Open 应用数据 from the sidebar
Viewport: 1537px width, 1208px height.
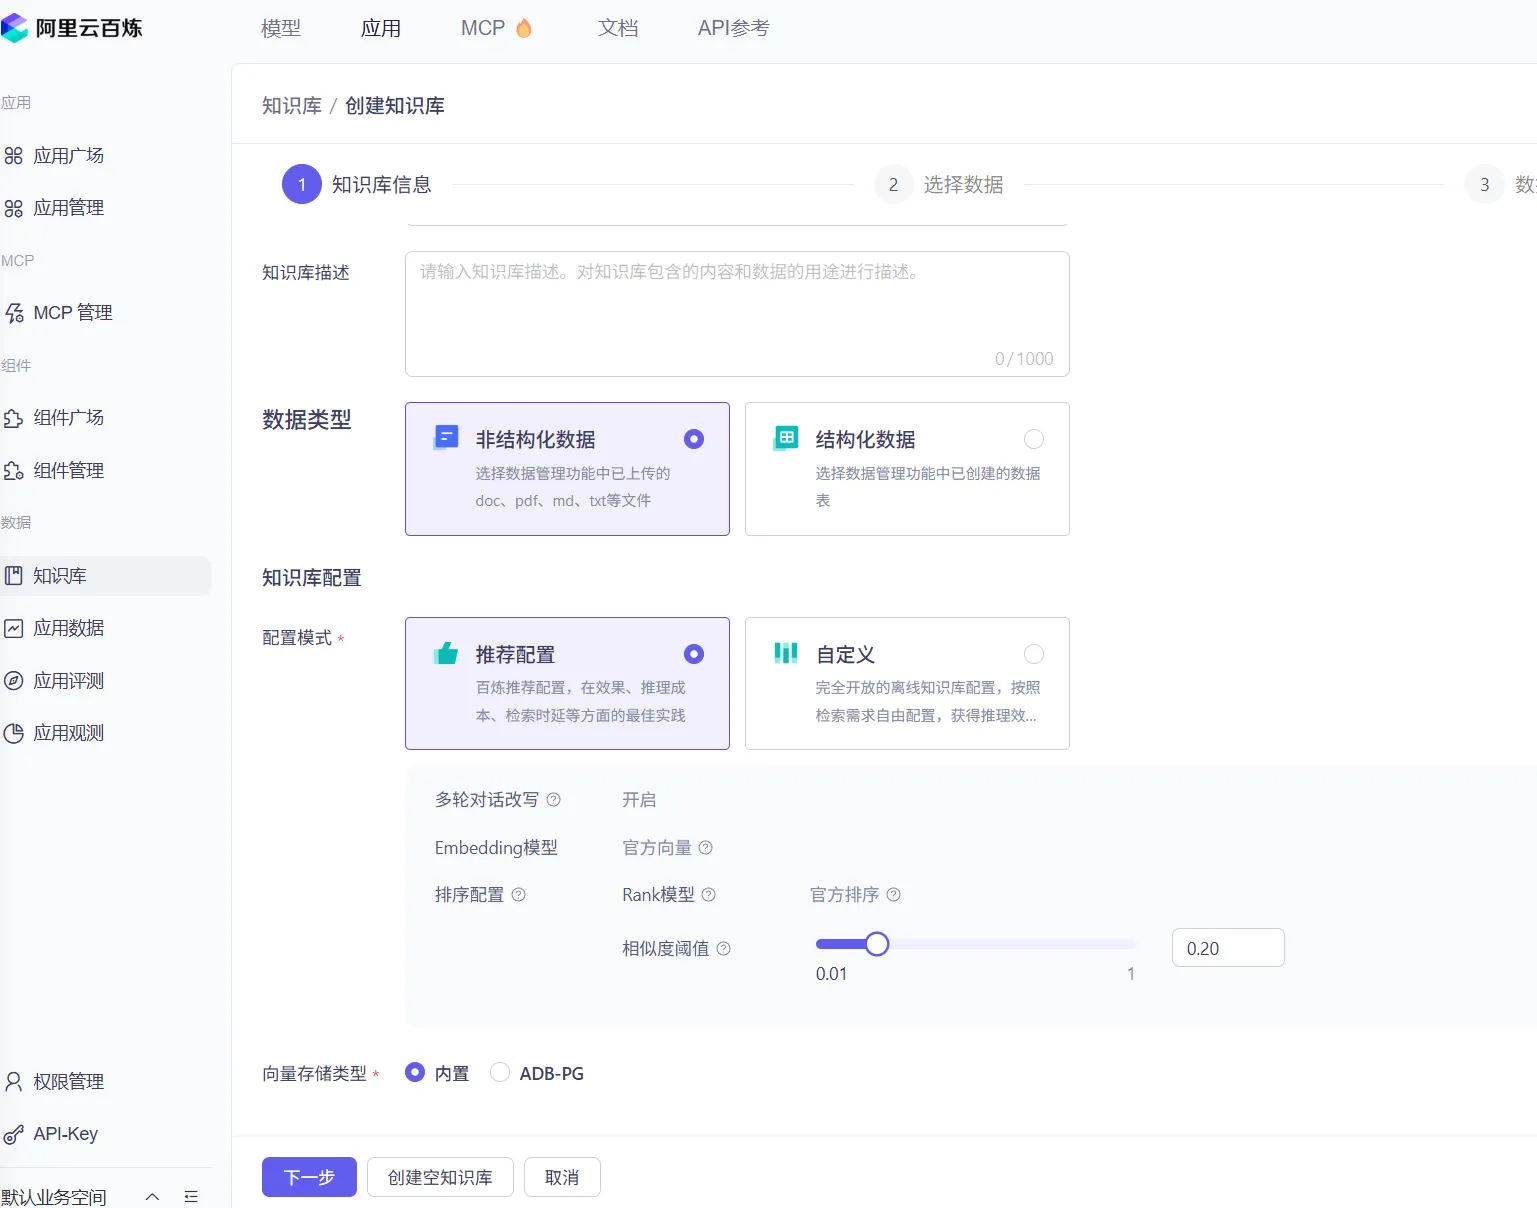click(68, 628)
